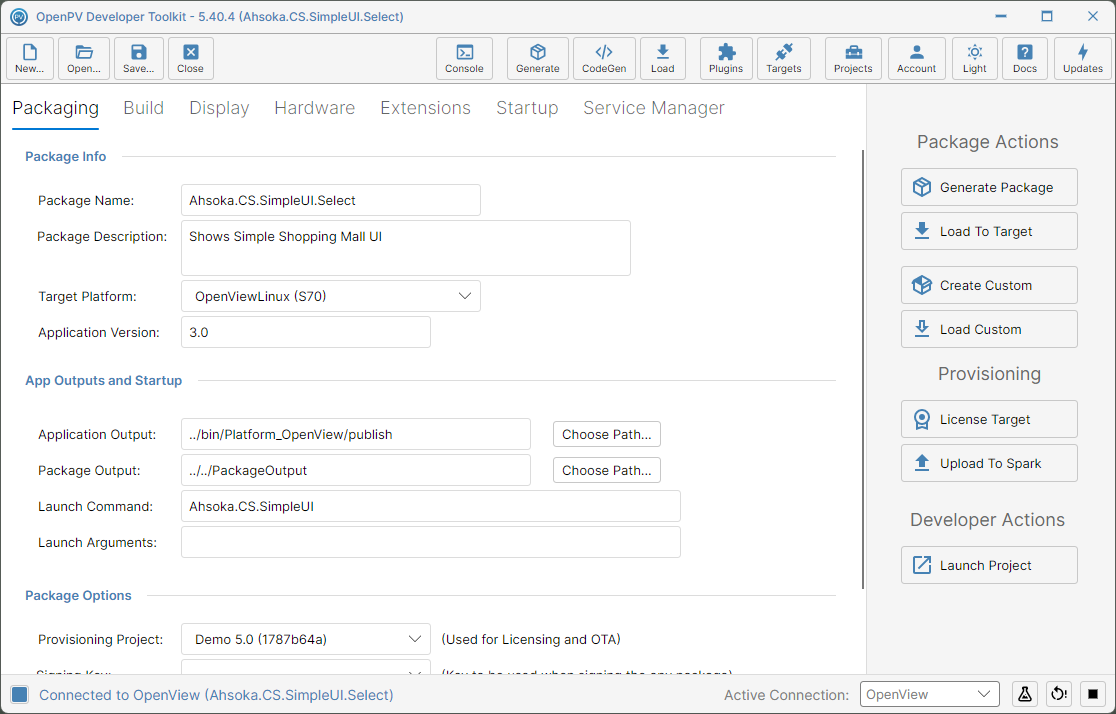Click the Load toolbar icon
This screenshot has height=714, width=1116.
(663, 58)
